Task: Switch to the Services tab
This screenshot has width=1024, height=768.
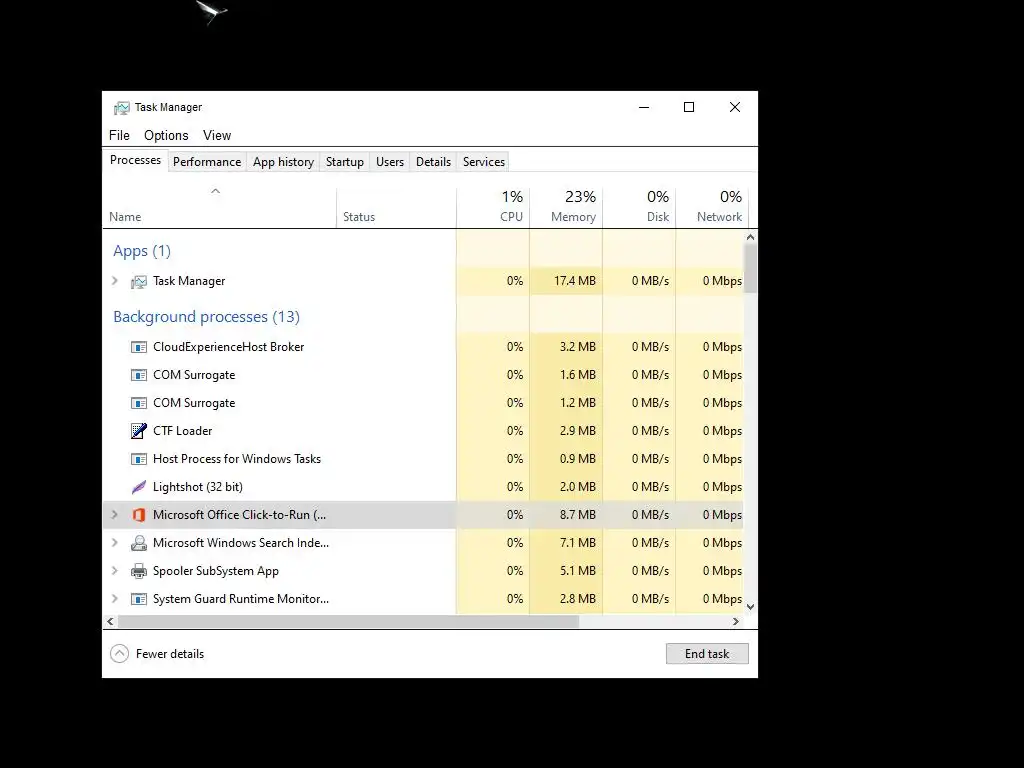Action: tap(484, 162)
